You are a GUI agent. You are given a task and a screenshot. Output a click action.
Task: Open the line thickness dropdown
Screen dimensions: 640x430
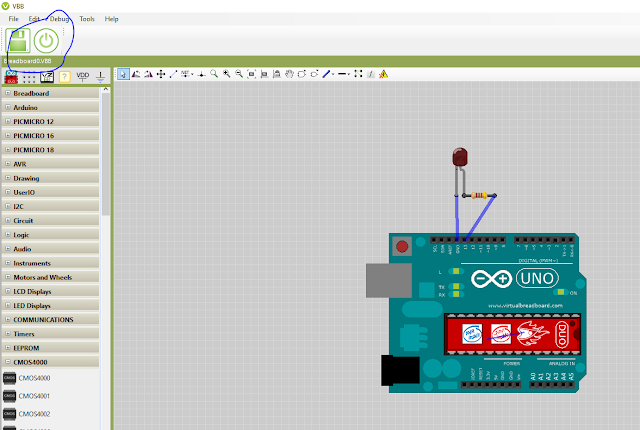click(x=349, y=74)
